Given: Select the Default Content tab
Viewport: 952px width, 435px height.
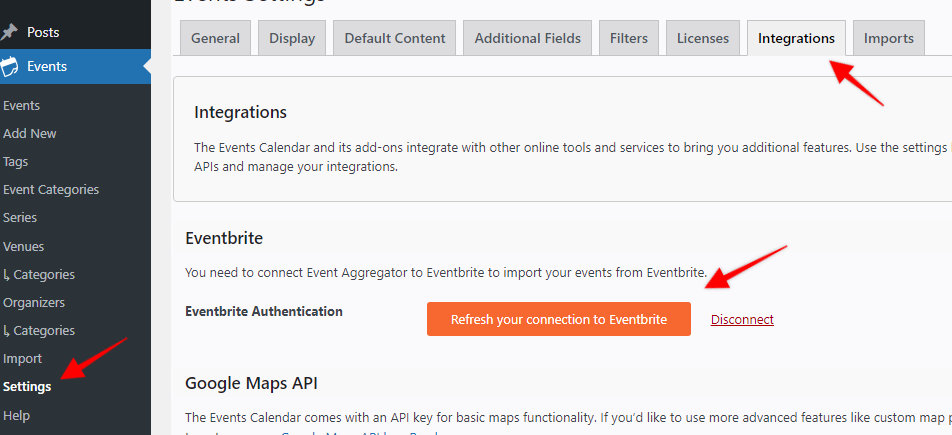Looking at the screenshot, I should coord(395,38).
